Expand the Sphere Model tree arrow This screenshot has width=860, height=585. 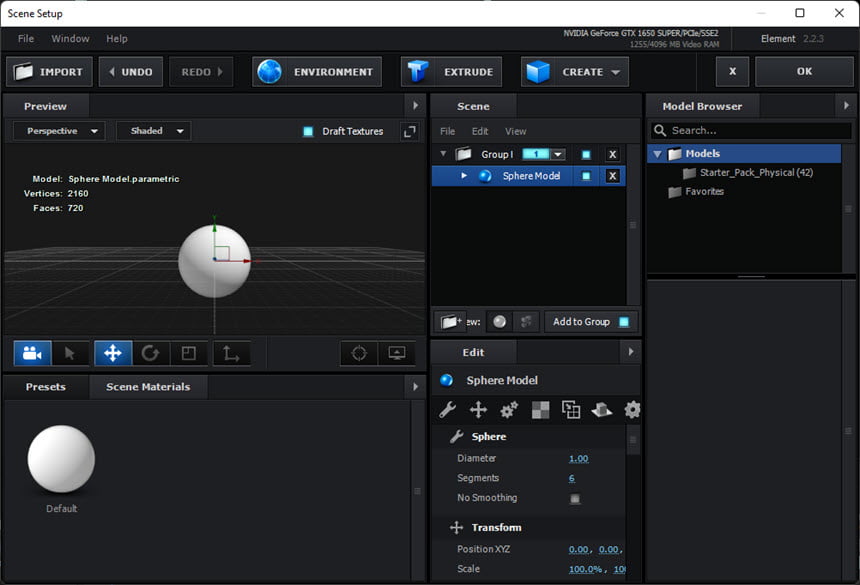point(464,175)
